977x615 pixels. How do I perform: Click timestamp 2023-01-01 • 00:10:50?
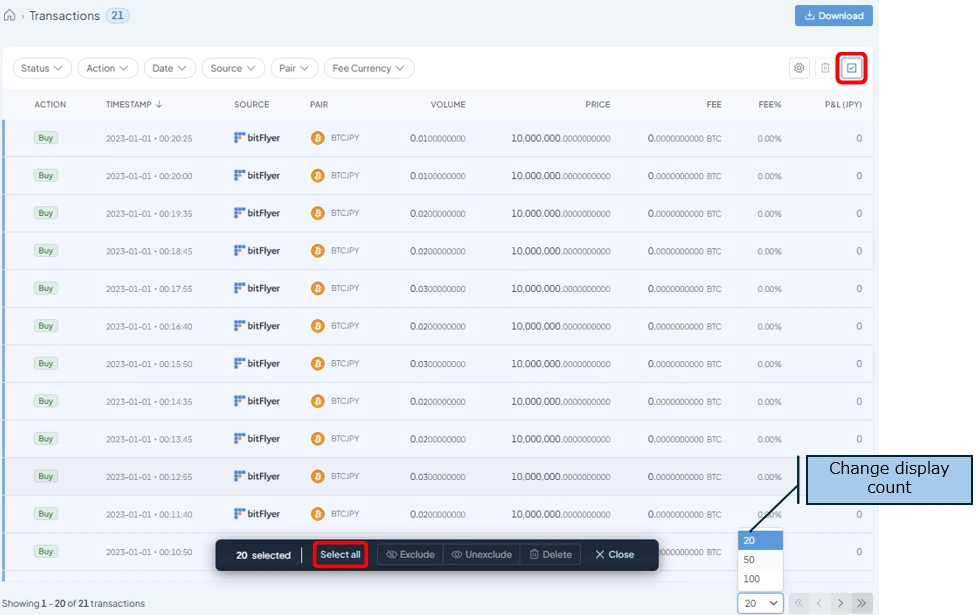[x=149, y=552]
